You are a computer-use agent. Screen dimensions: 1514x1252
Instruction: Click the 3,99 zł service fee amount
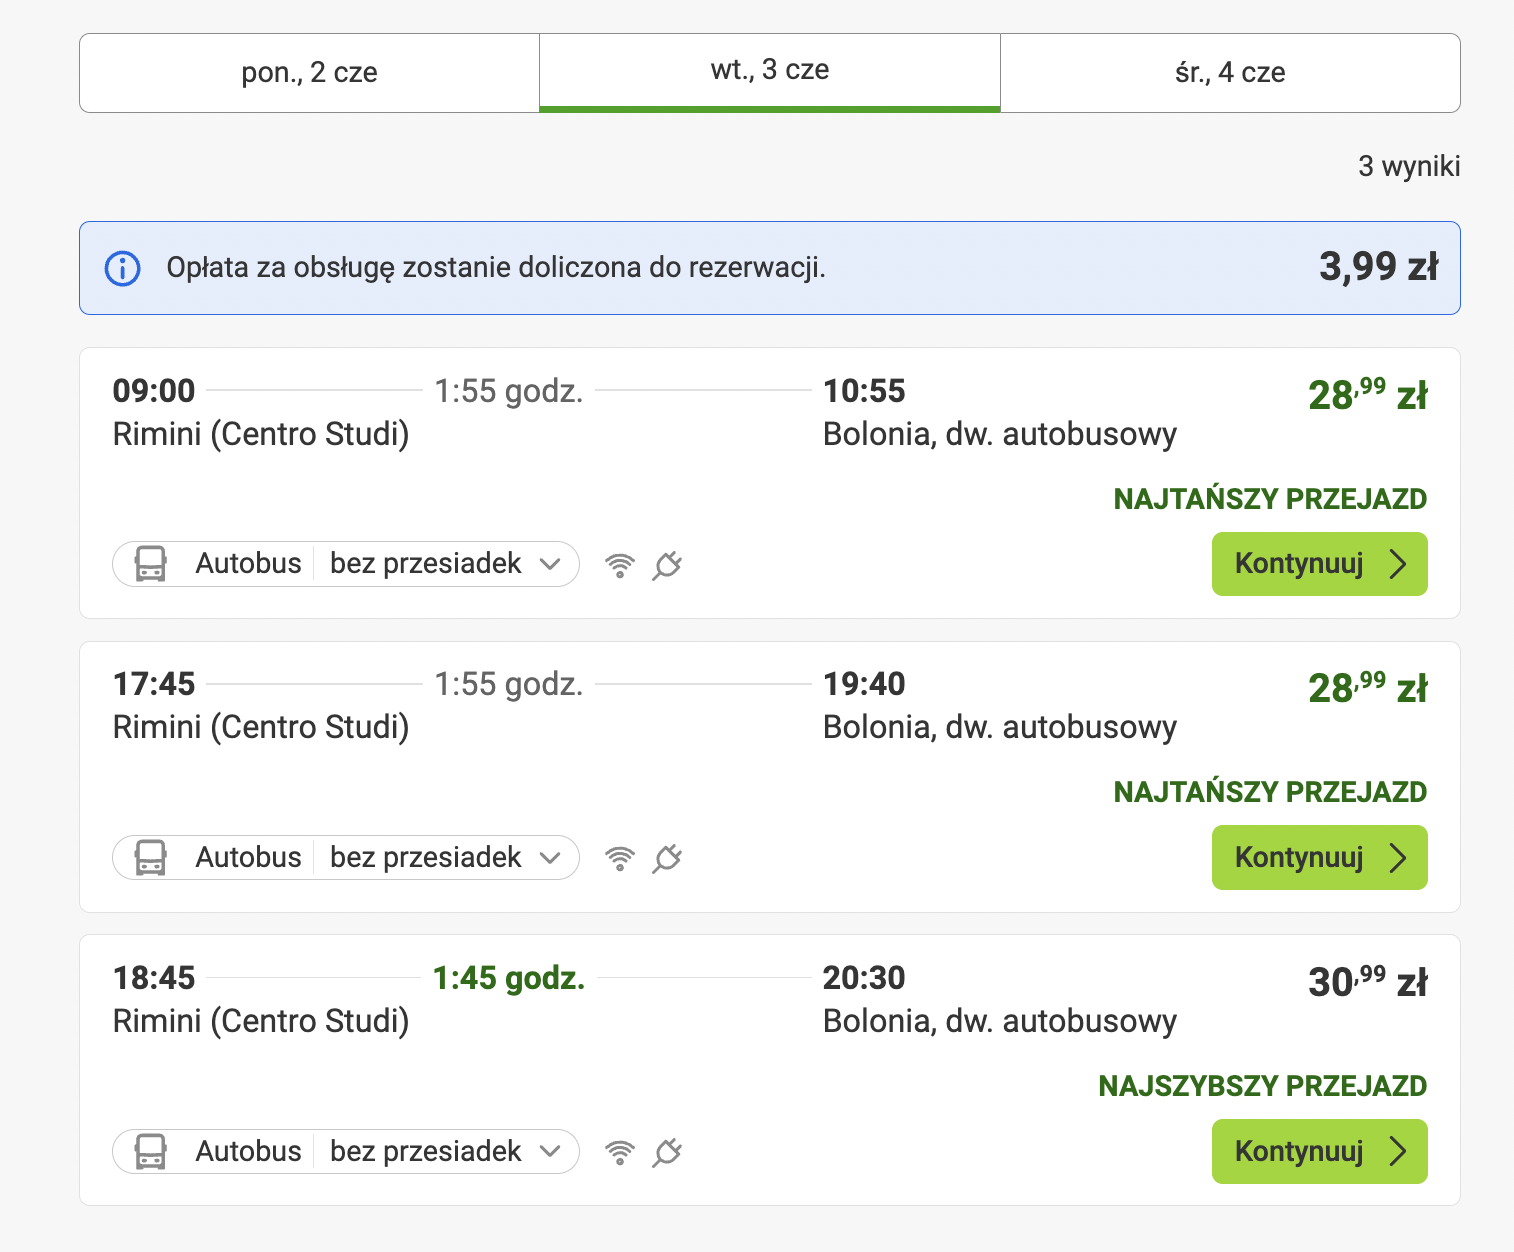(1379, 267)
